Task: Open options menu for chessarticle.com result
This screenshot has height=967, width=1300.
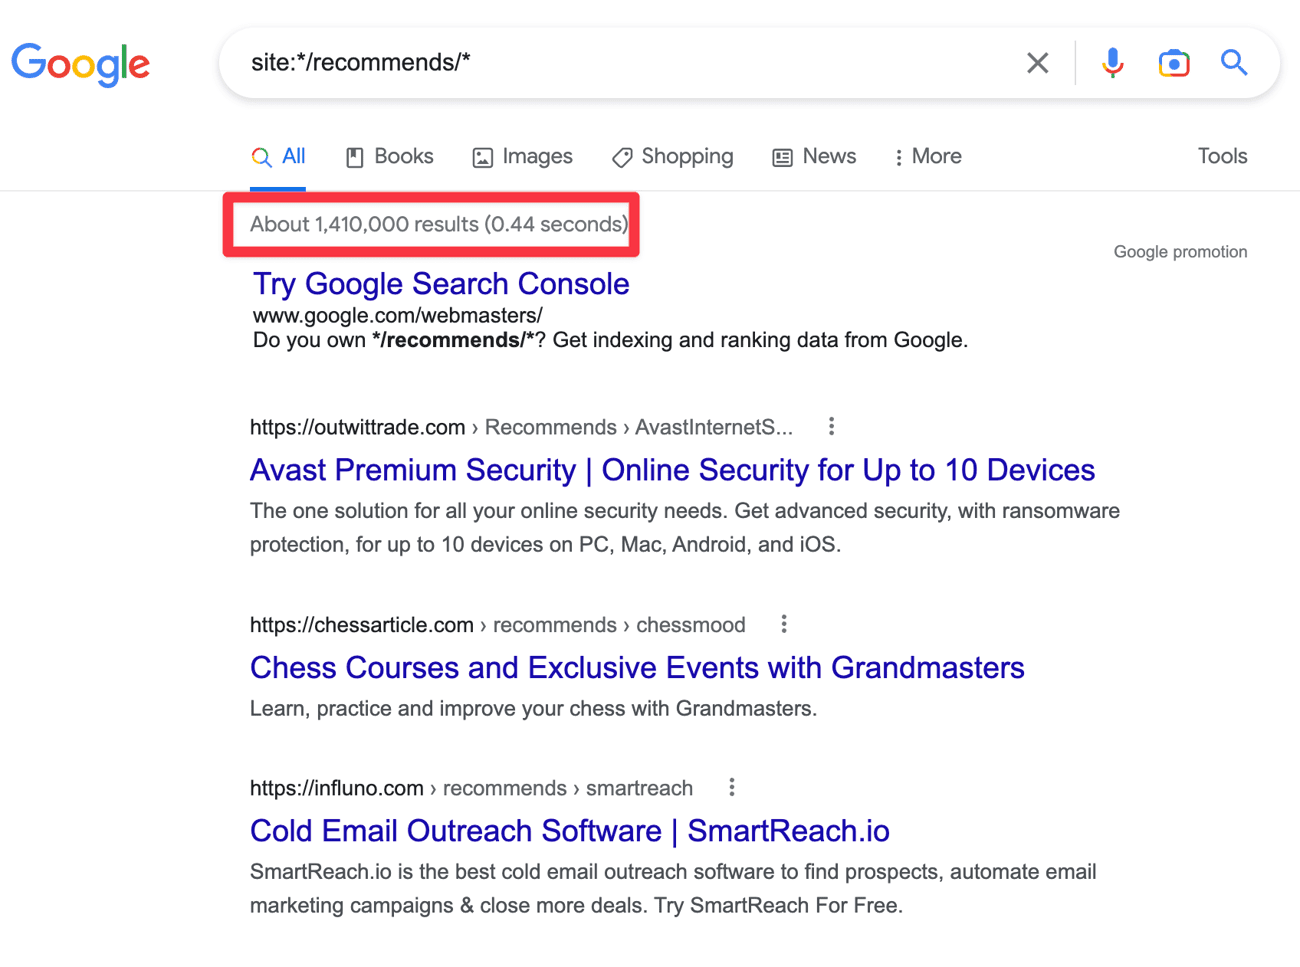Action: click(x=784, y=625)
